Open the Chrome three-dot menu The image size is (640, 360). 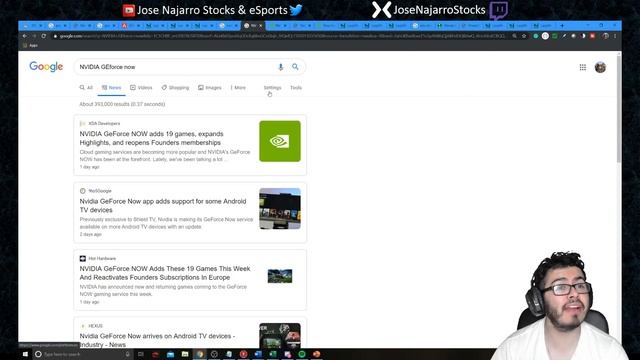tap(615, 36)
